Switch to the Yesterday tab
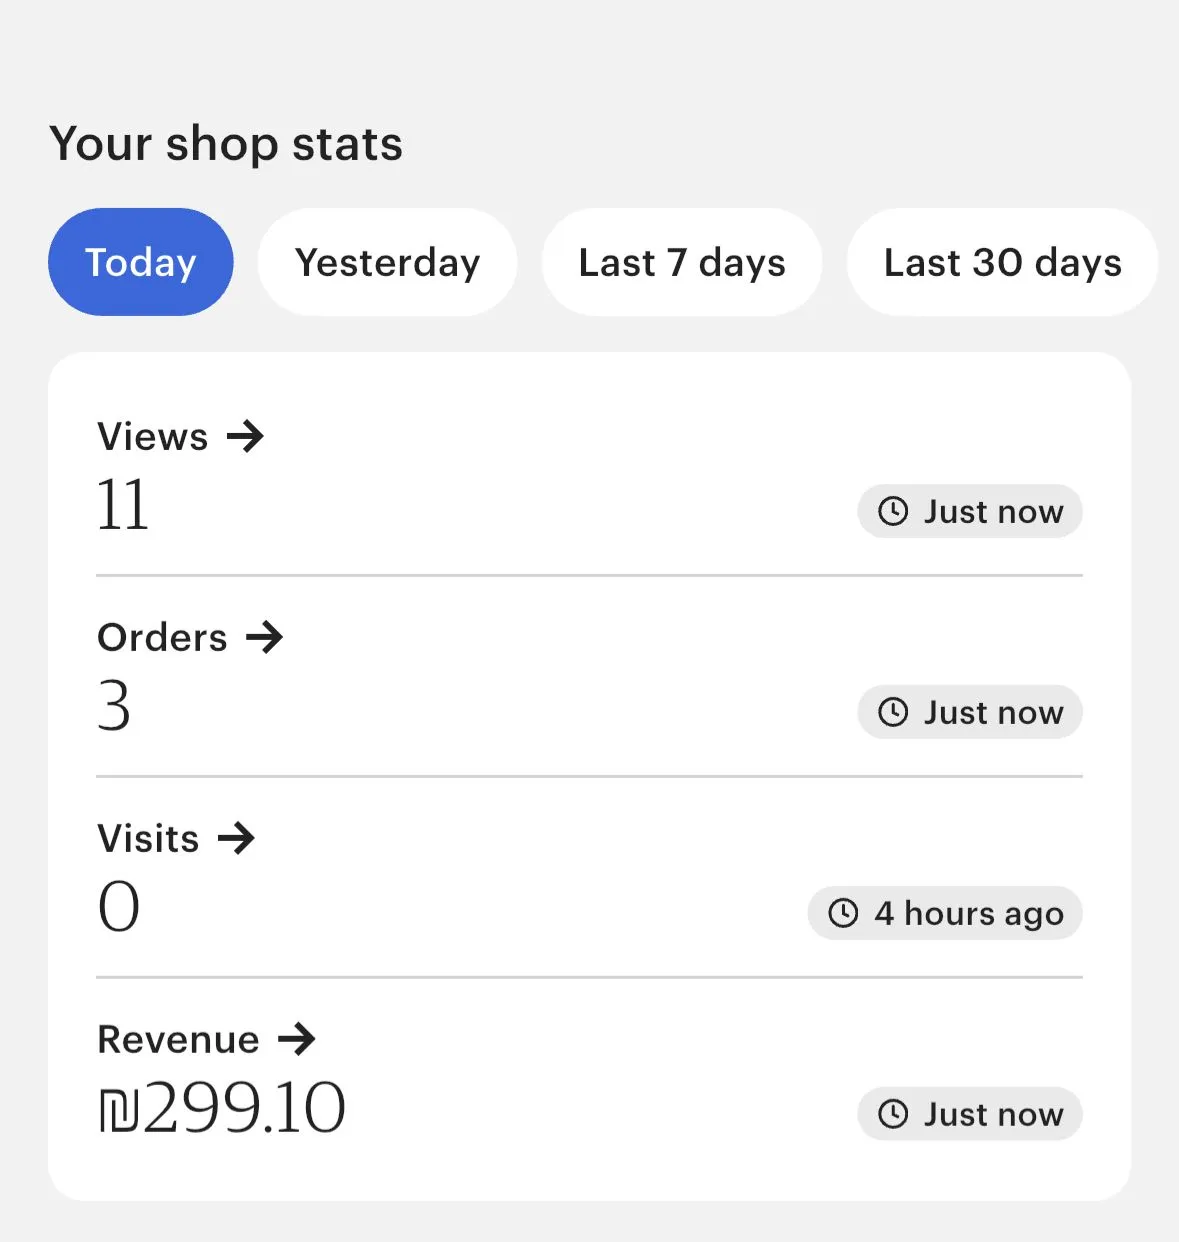1179x1242 pixels. pyautogui.click(x=387, y=263)
